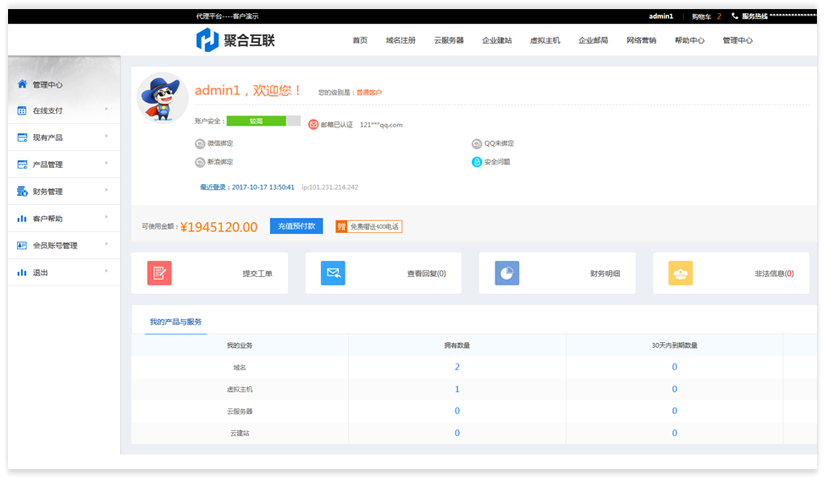Click the 聚合互联 logo
This screenshot has width=826, height=478.
[235, 40]
